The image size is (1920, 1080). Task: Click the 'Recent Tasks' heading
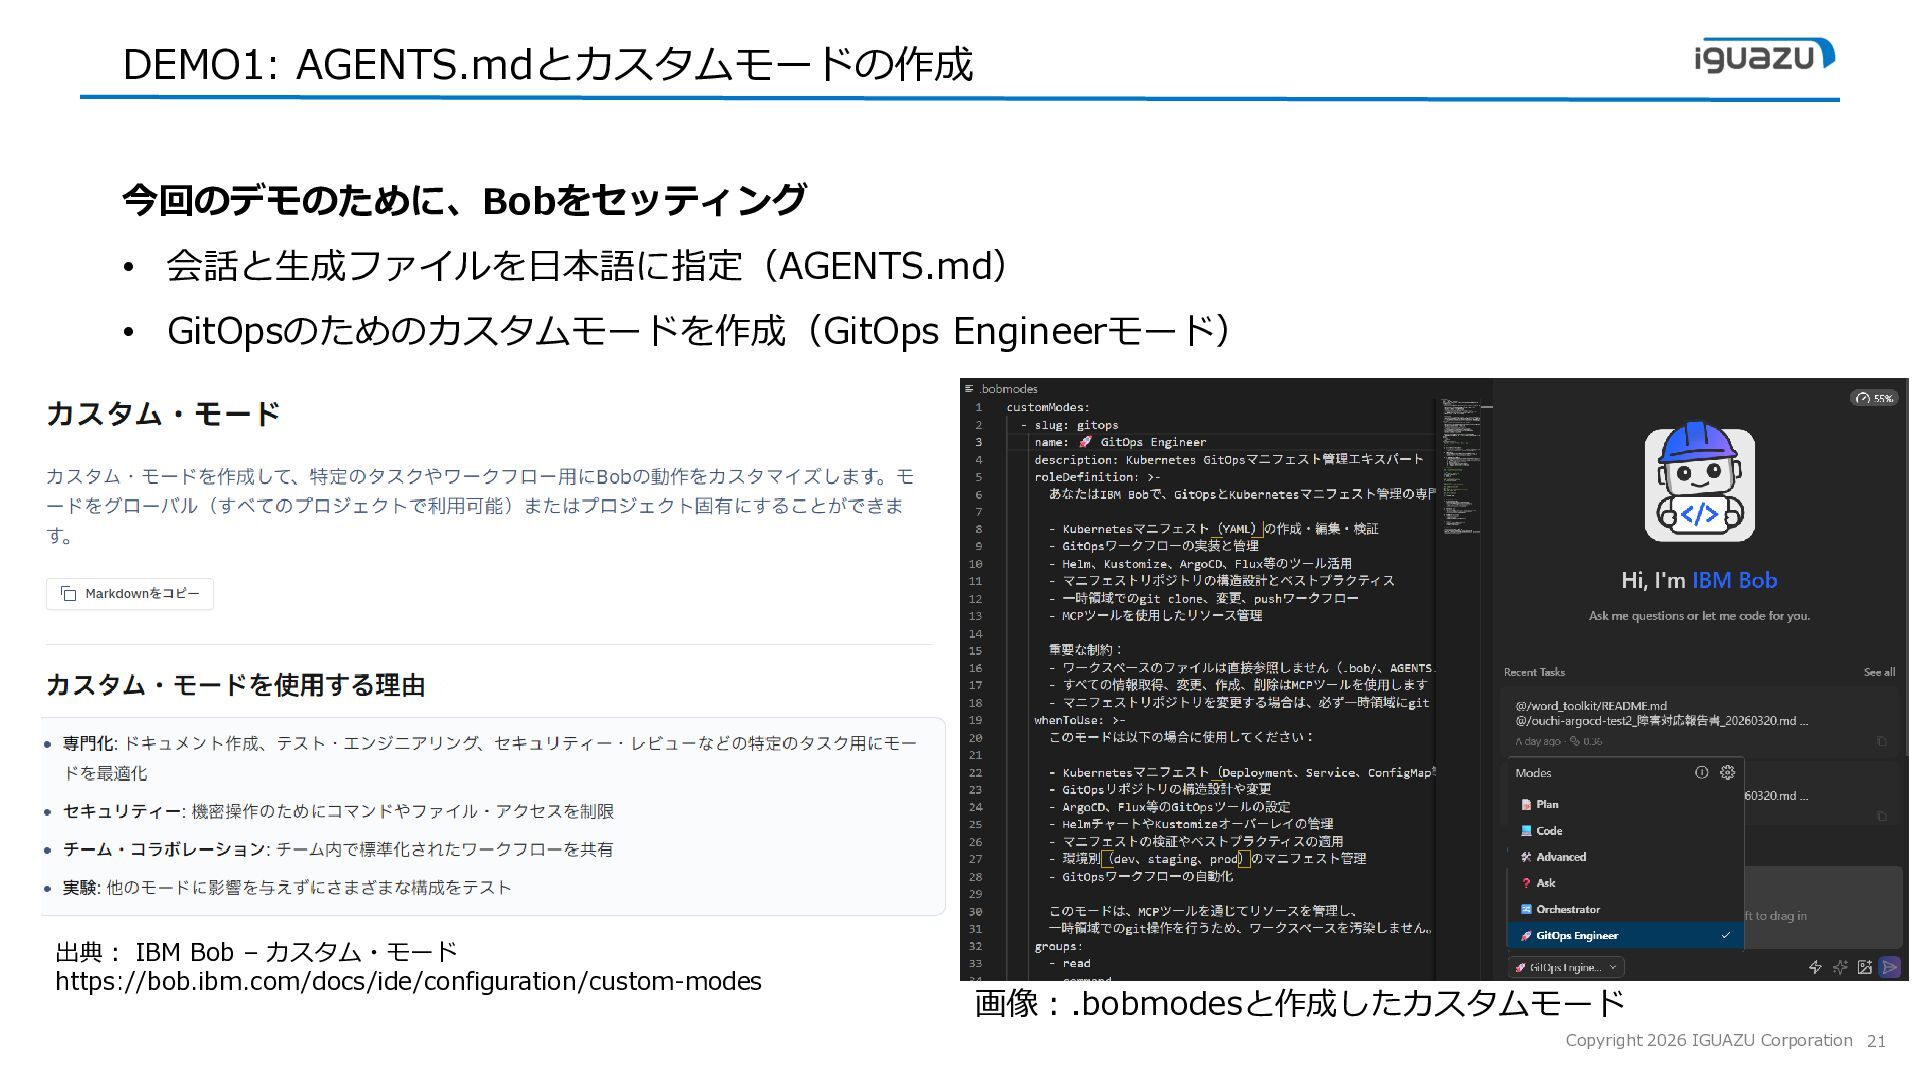1534,672
